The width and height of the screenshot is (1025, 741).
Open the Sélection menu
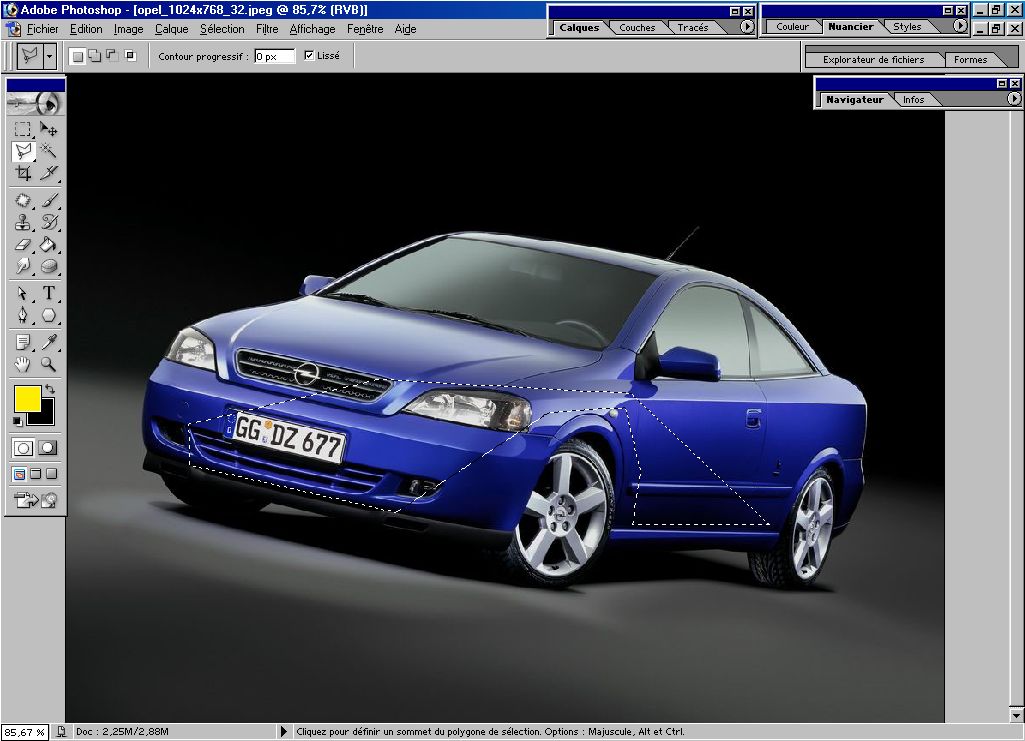click(x=222, y=29)
